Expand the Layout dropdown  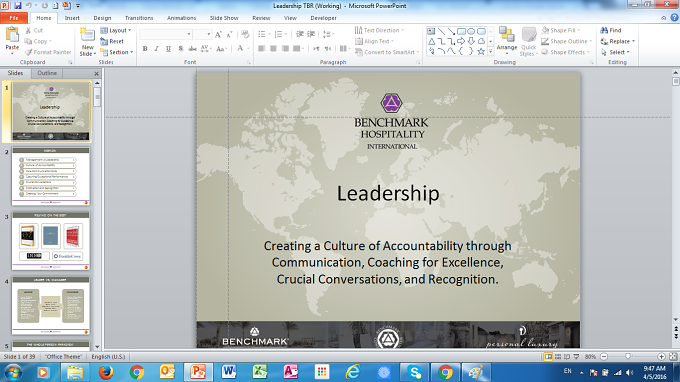click(116, 30)
